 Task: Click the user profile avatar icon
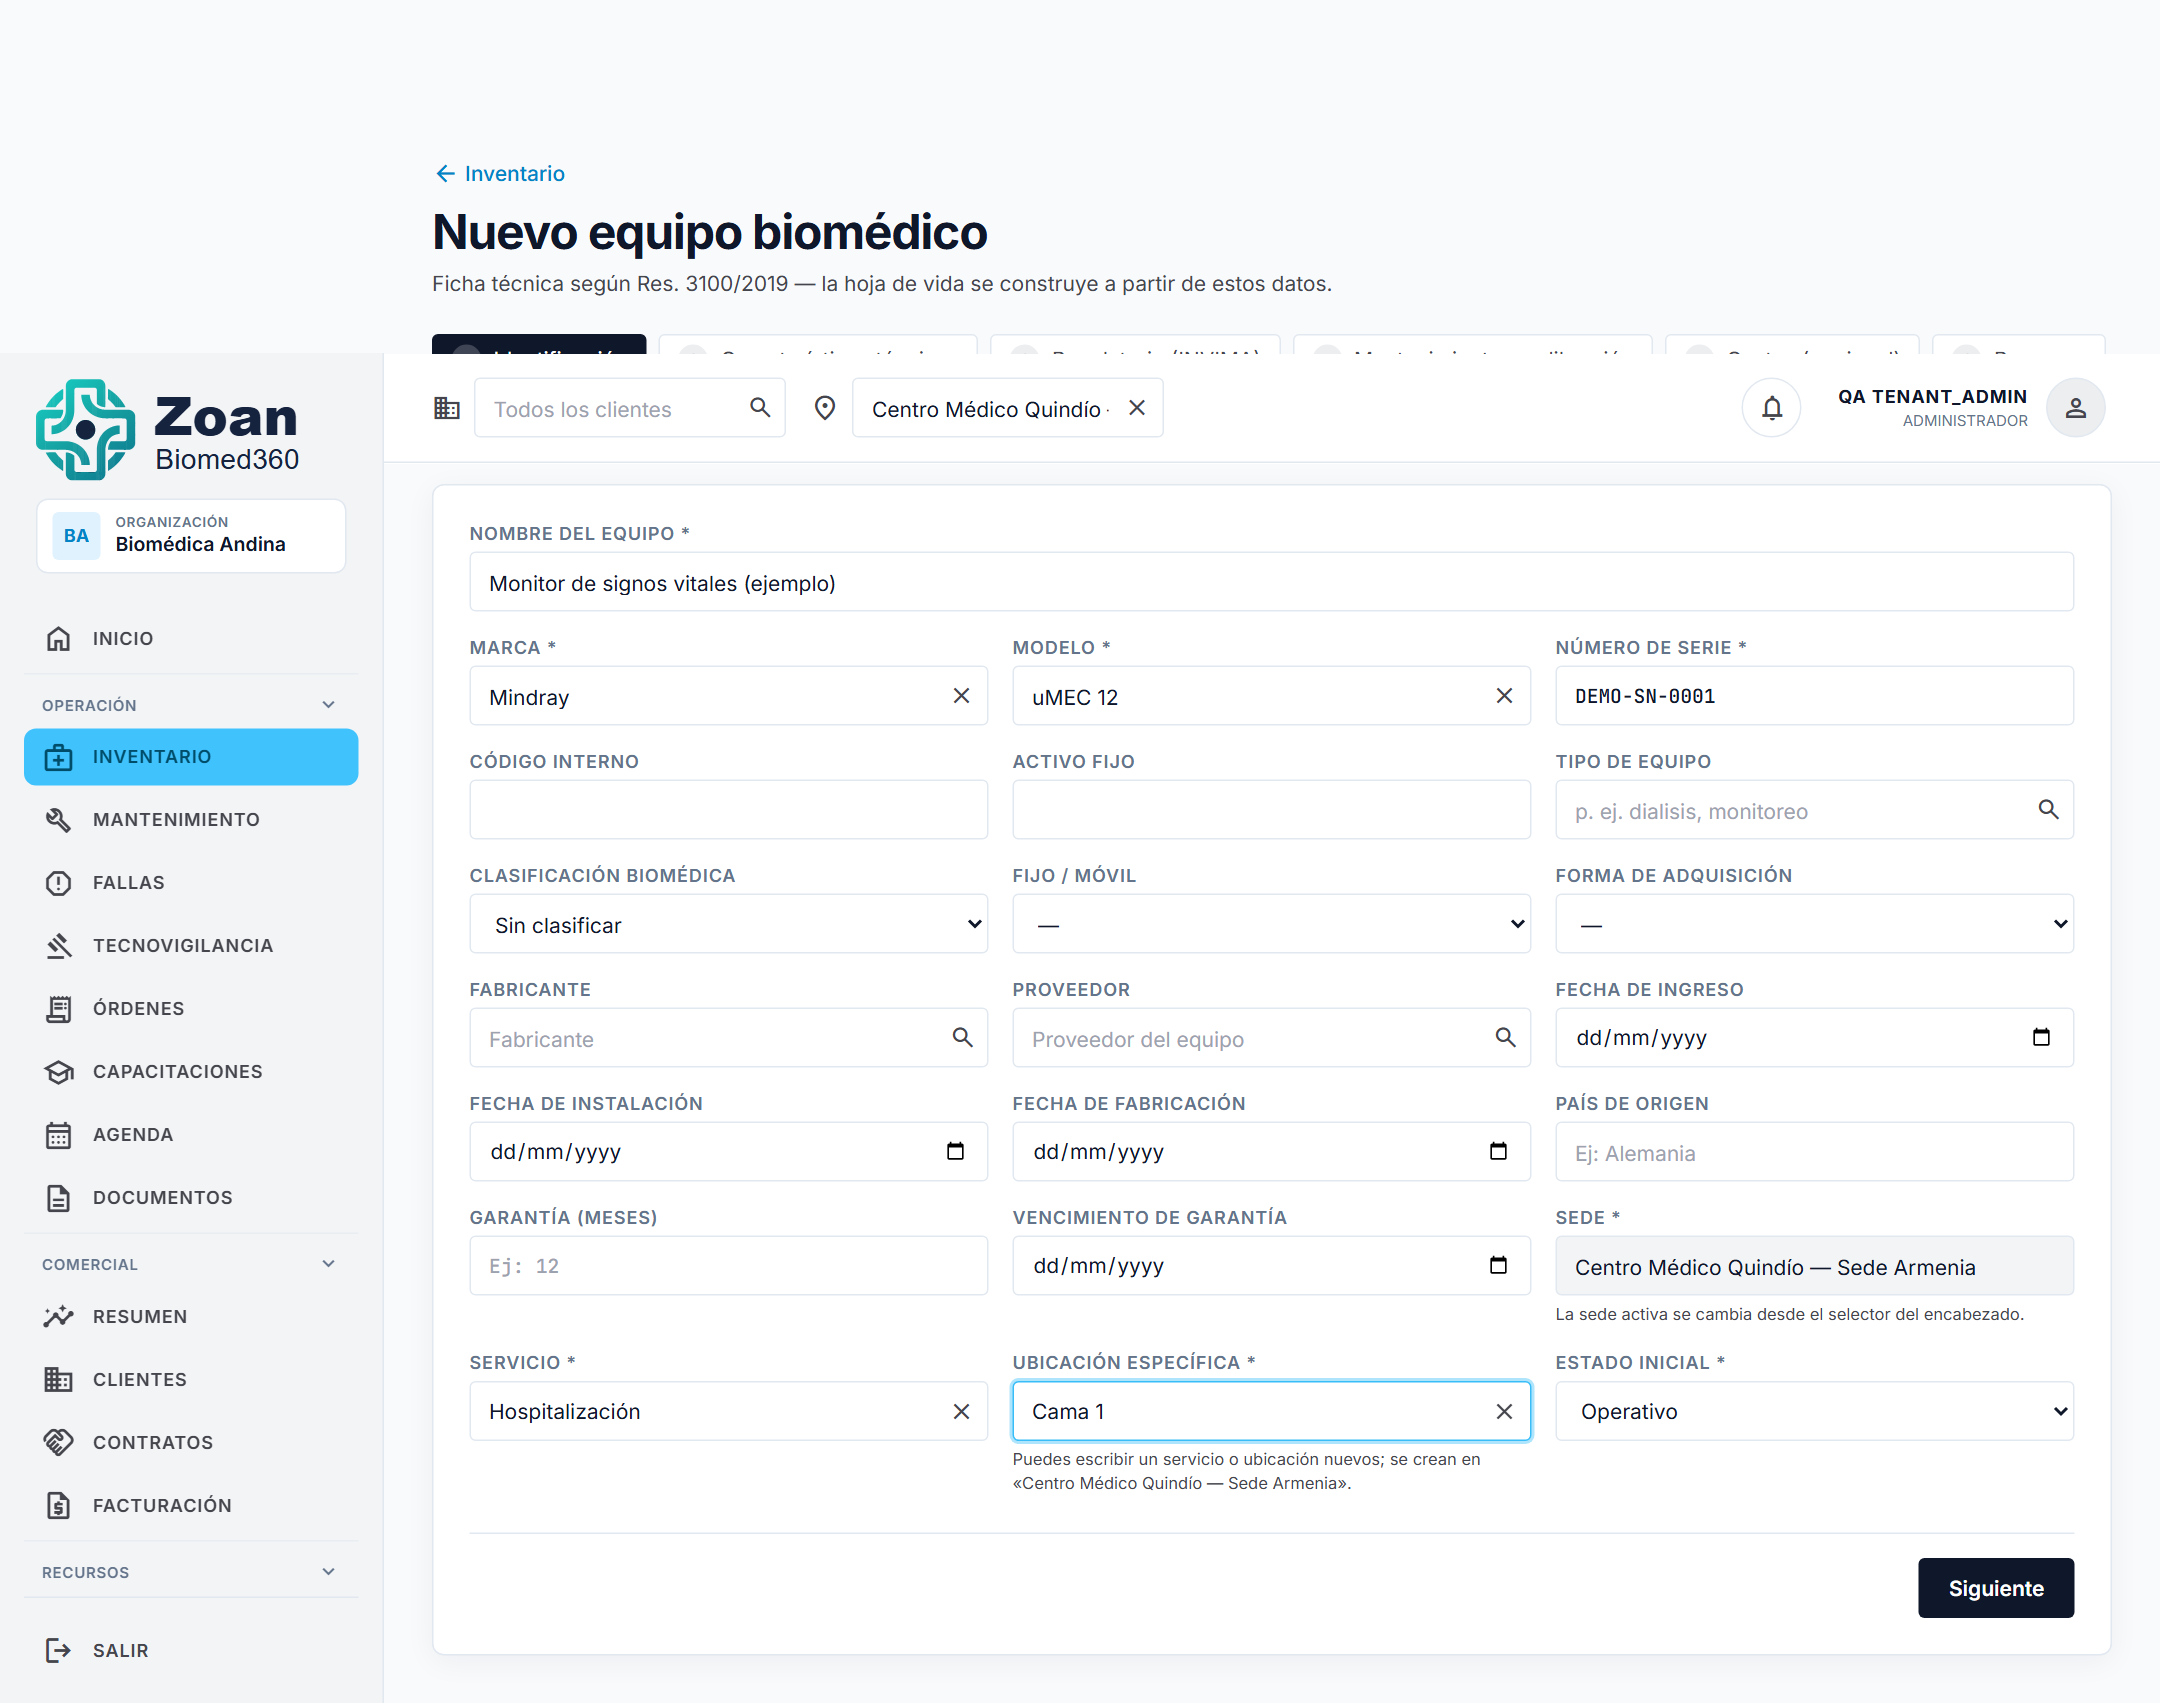click(x=2075, y=408)
